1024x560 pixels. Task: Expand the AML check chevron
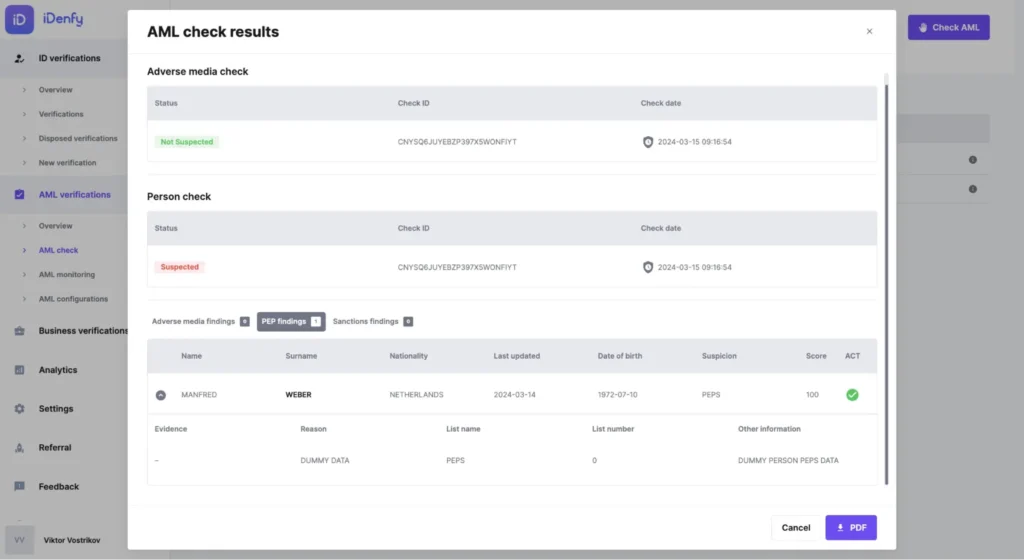tap(24, 250)
